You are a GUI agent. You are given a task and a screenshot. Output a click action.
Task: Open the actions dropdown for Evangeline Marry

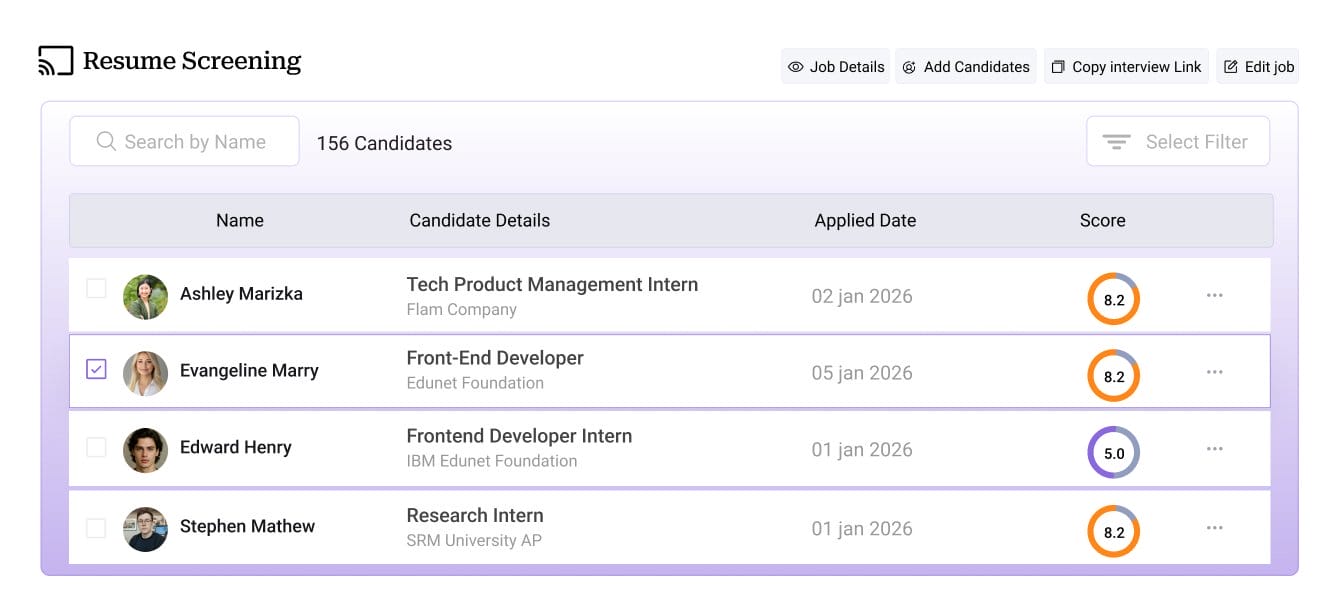1214,371
